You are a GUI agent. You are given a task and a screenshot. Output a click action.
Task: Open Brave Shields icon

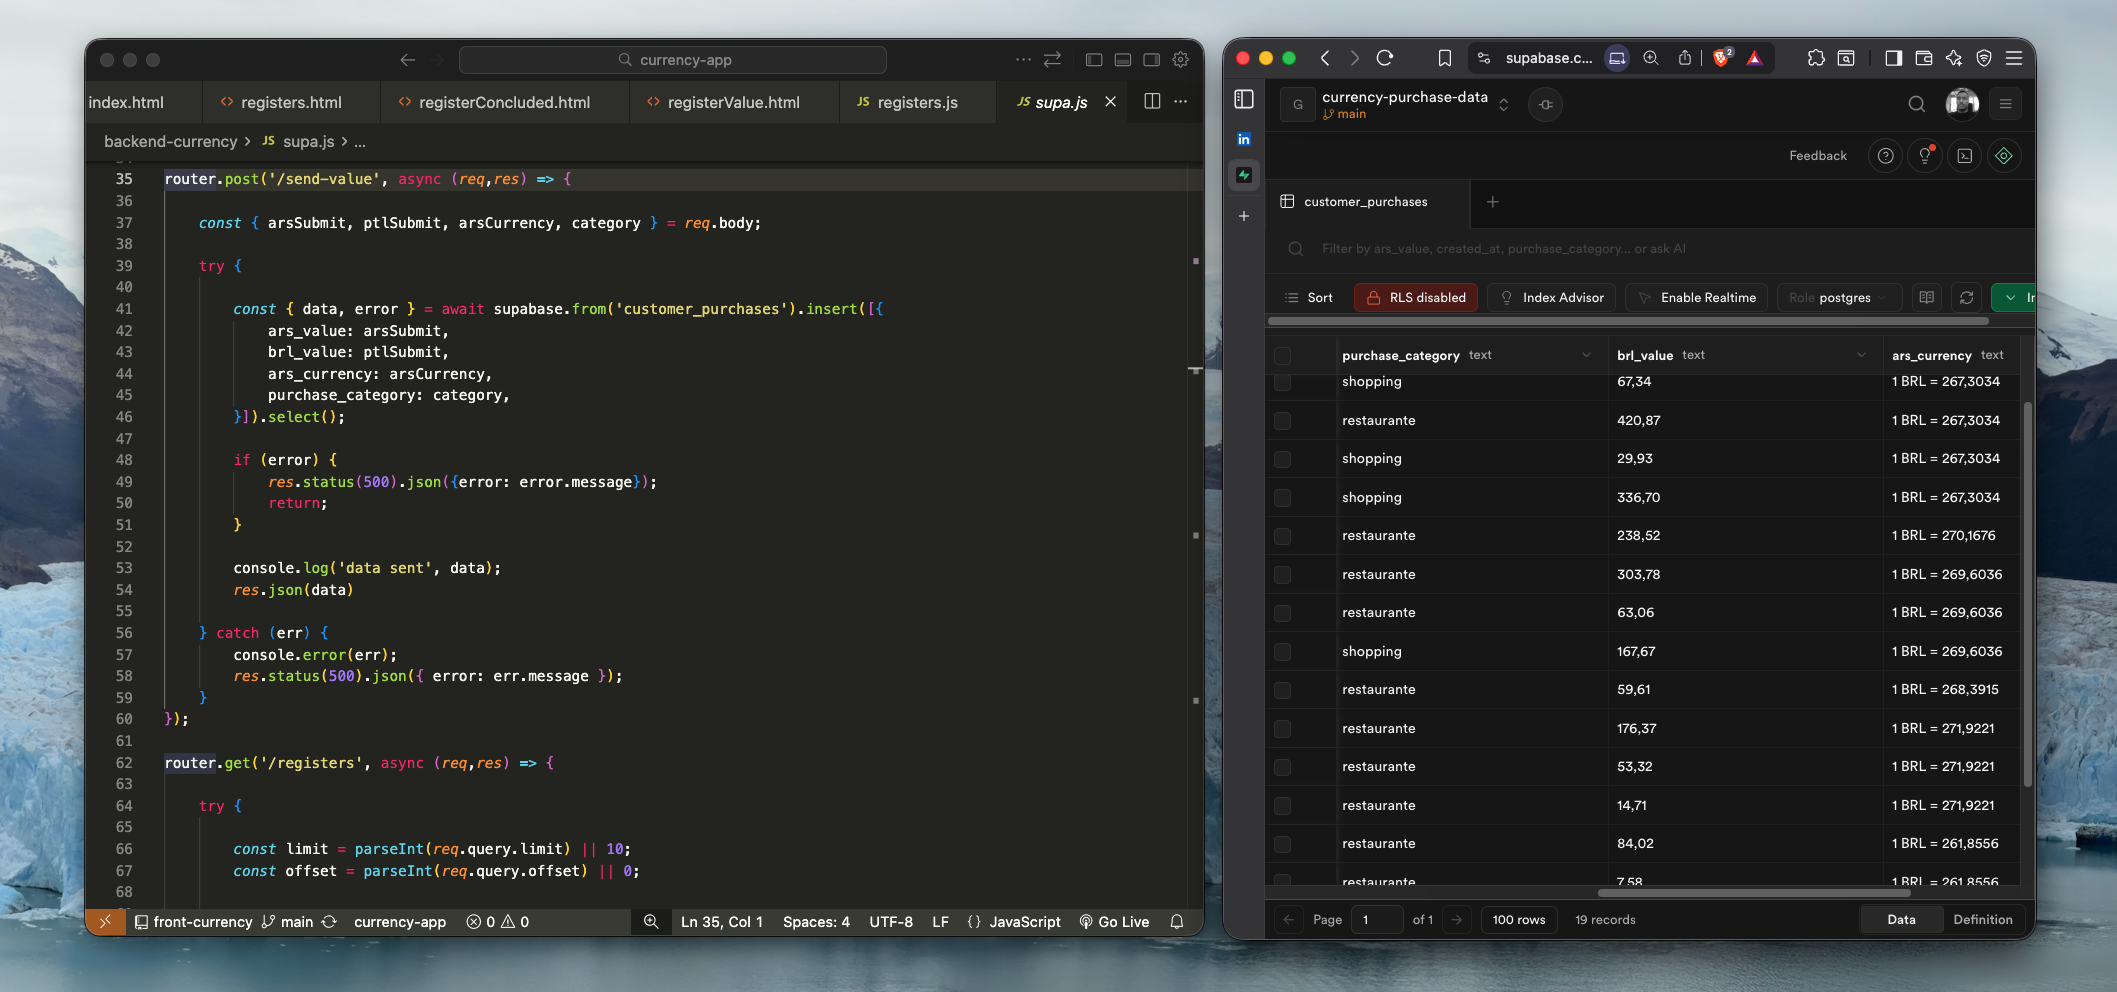tap(1722, 58)
